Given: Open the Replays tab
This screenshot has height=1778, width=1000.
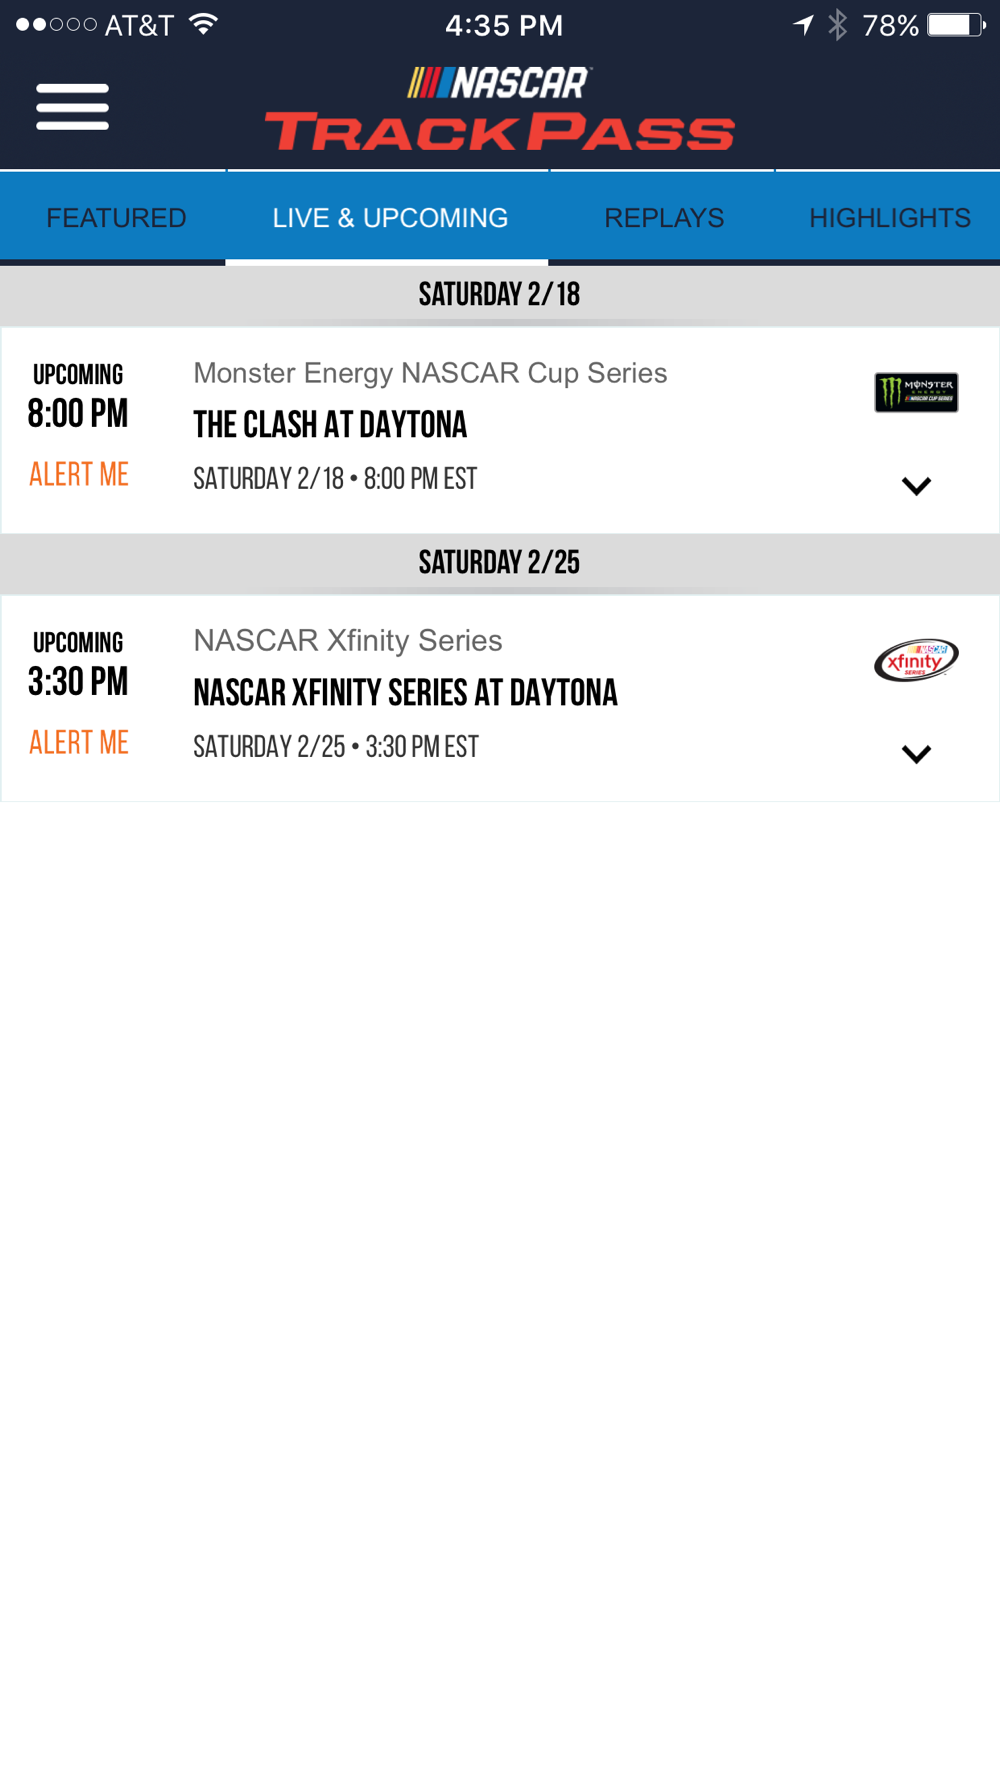Looking at the screenshot, I should (664, 218).
